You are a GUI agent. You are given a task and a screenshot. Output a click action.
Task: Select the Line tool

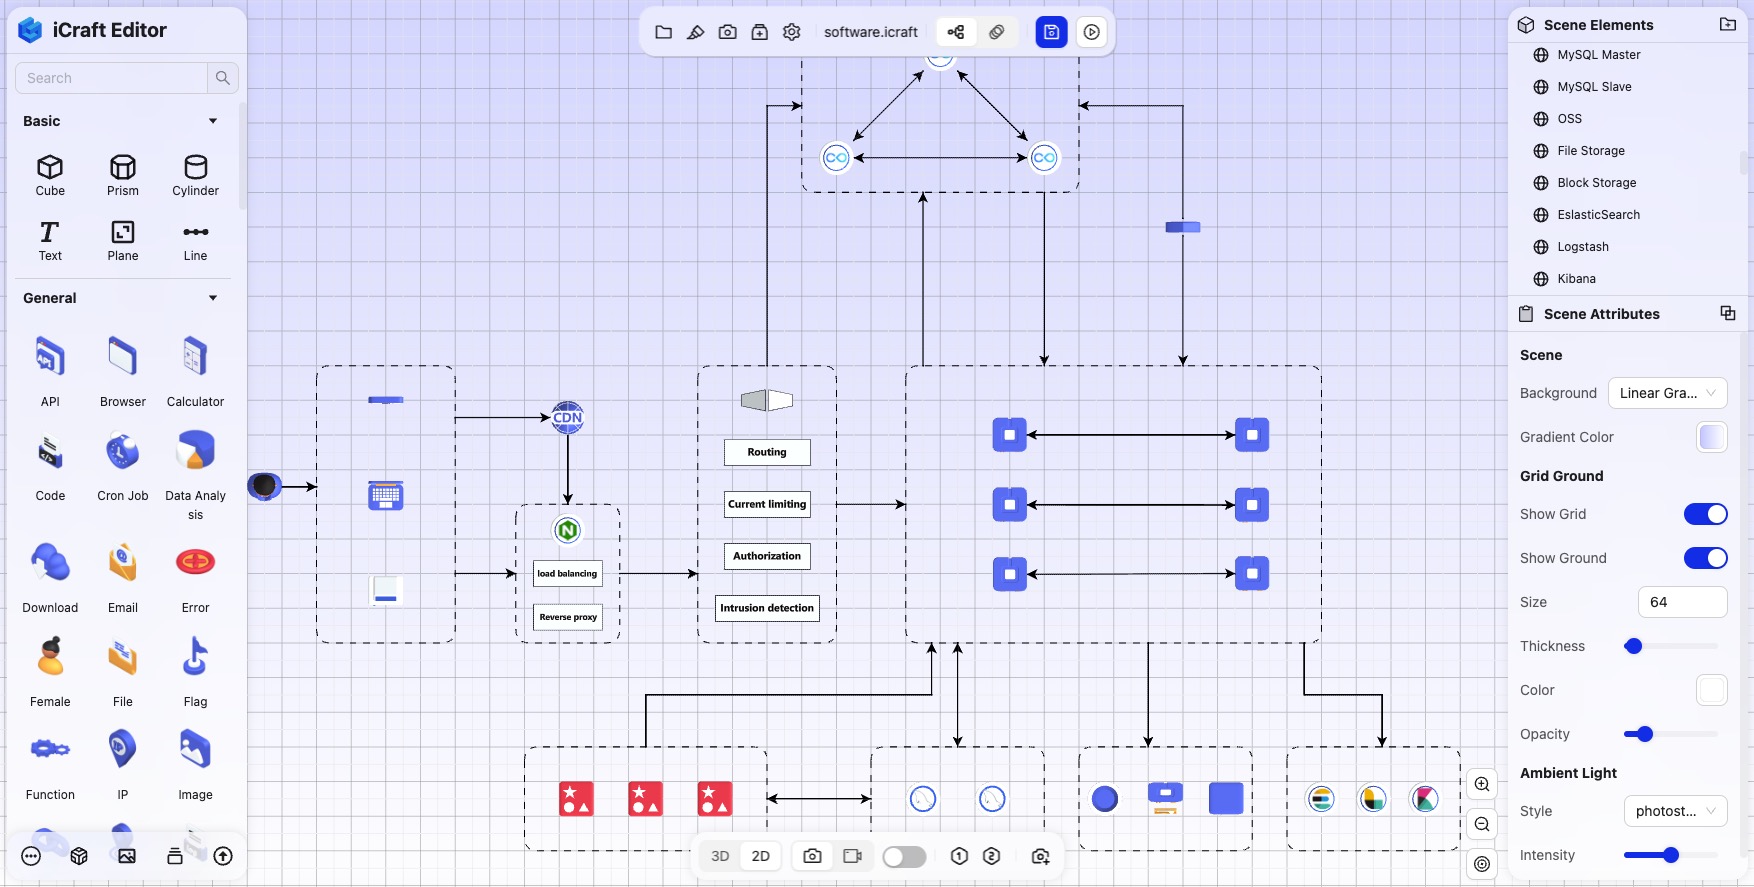[x=195, y=240]
